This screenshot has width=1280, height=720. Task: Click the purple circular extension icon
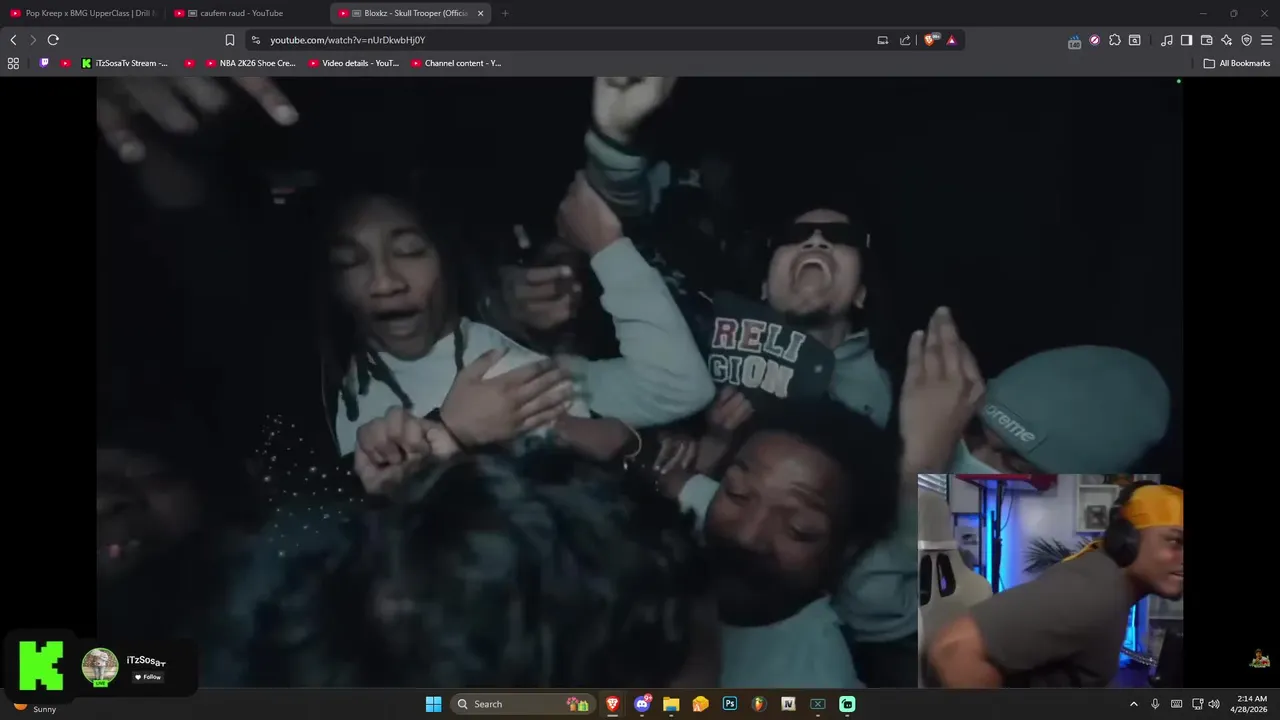click(x=1095, y=40)
